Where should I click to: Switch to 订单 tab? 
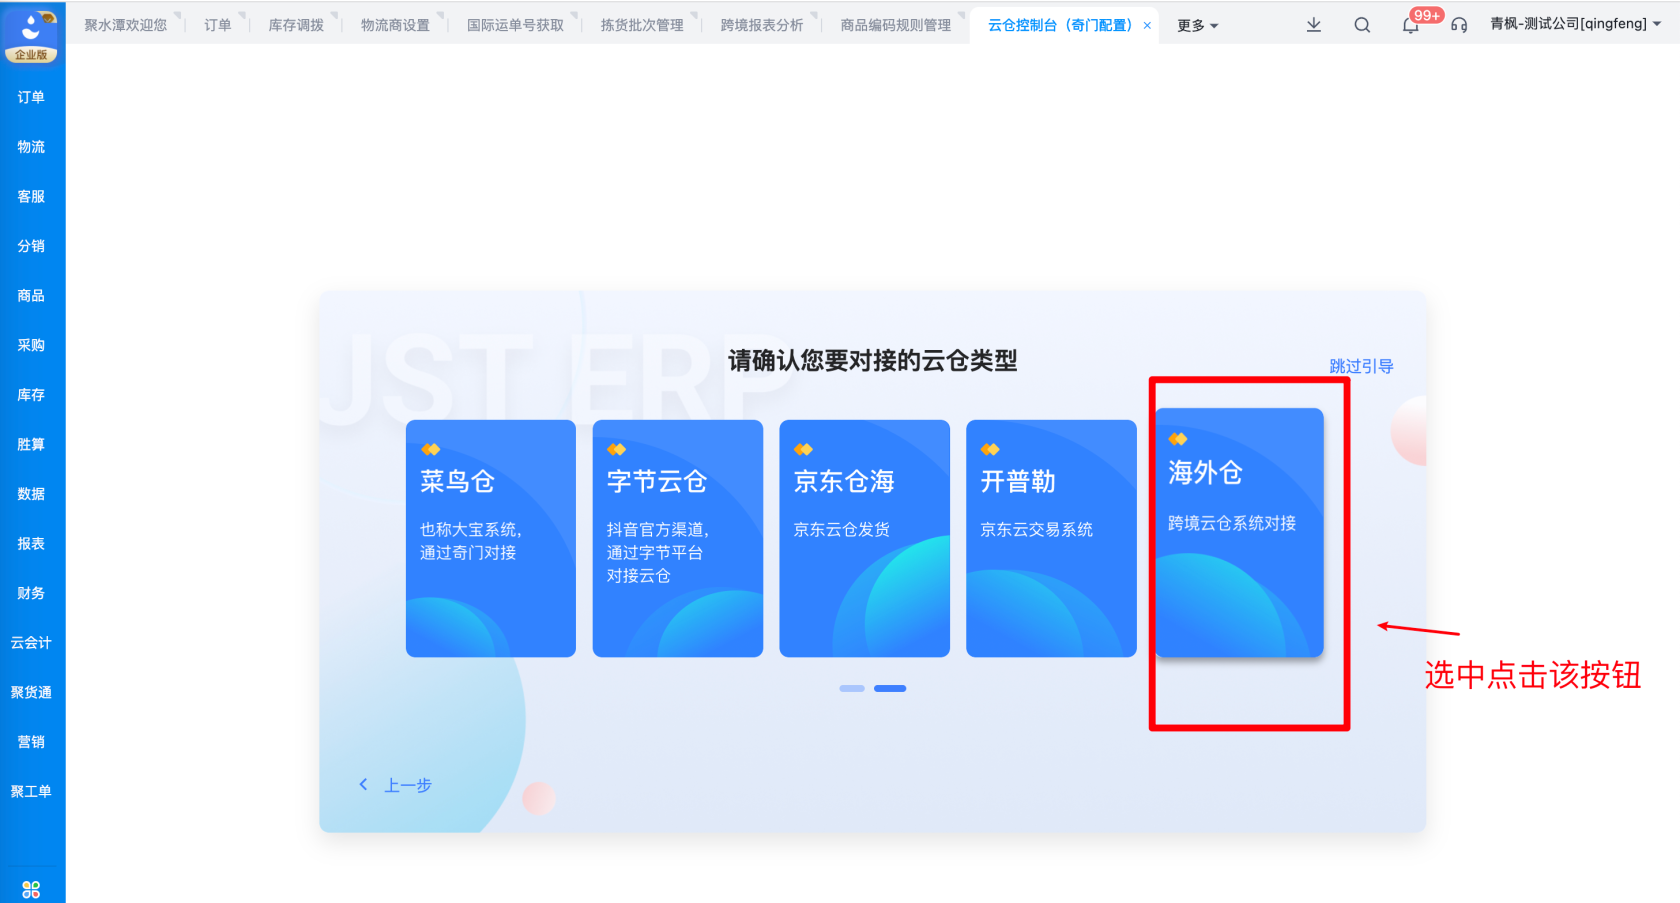[x=218, y=25]
